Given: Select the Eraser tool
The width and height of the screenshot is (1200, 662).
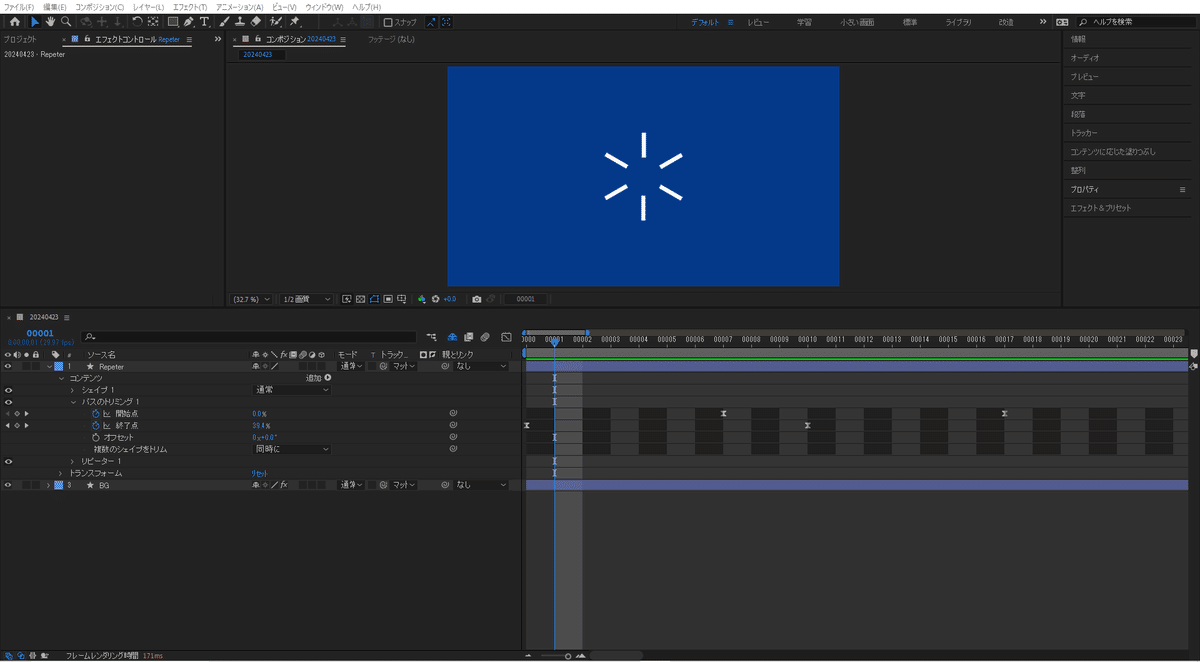Looking at the screenshot, I should point(256,21).
